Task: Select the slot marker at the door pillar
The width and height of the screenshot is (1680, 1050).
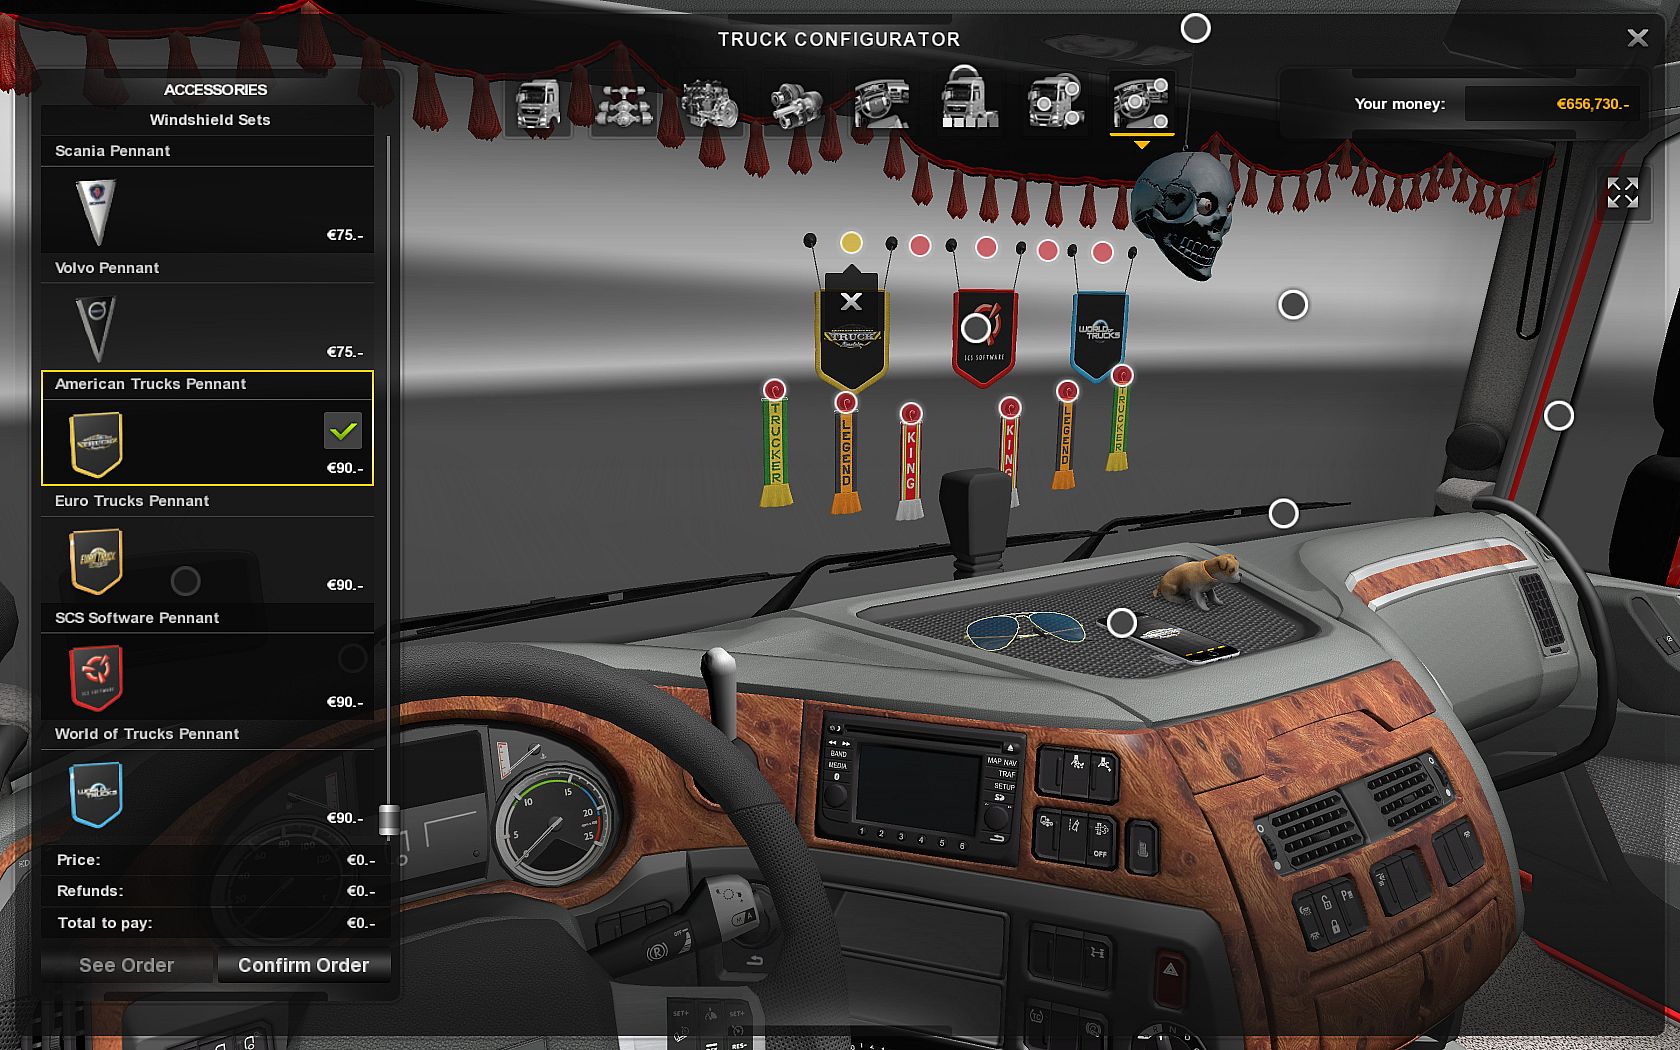Action: (1558, 415)
